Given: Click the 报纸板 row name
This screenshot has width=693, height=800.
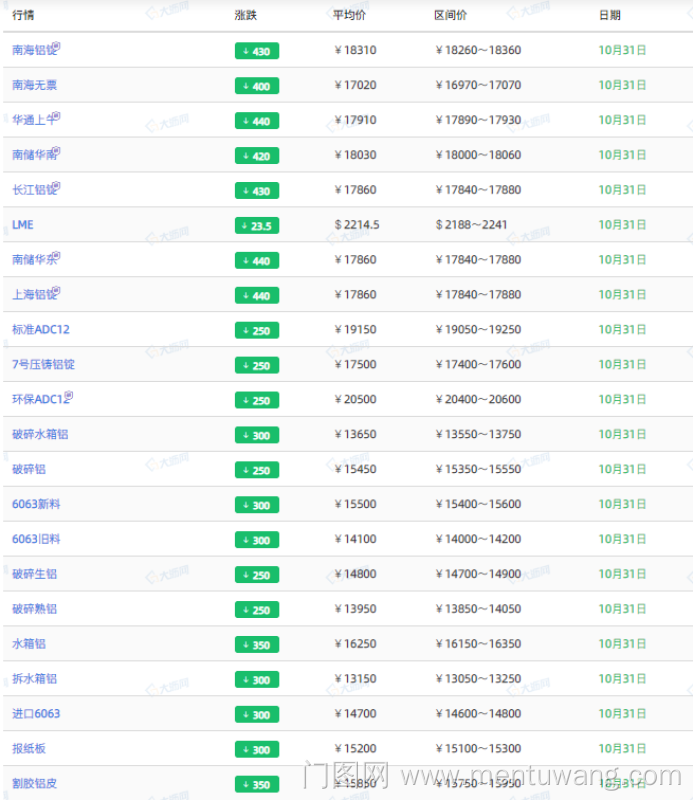Looking at the screenshot, I should [29, 749].
